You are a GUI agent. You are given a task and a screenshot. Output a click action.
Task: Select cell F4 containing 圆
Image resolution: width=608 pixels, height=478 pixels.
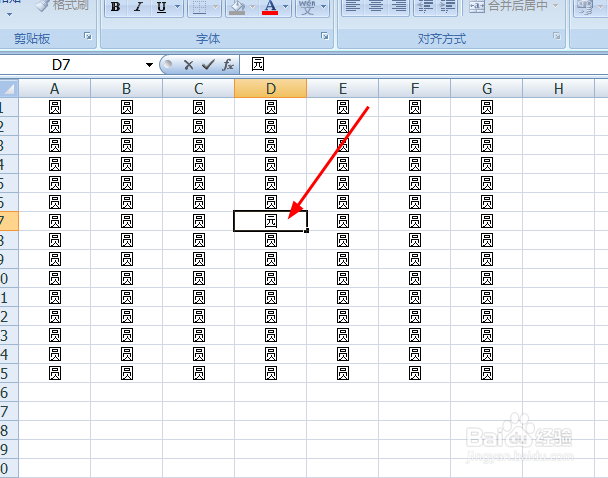tap(415, 164)
